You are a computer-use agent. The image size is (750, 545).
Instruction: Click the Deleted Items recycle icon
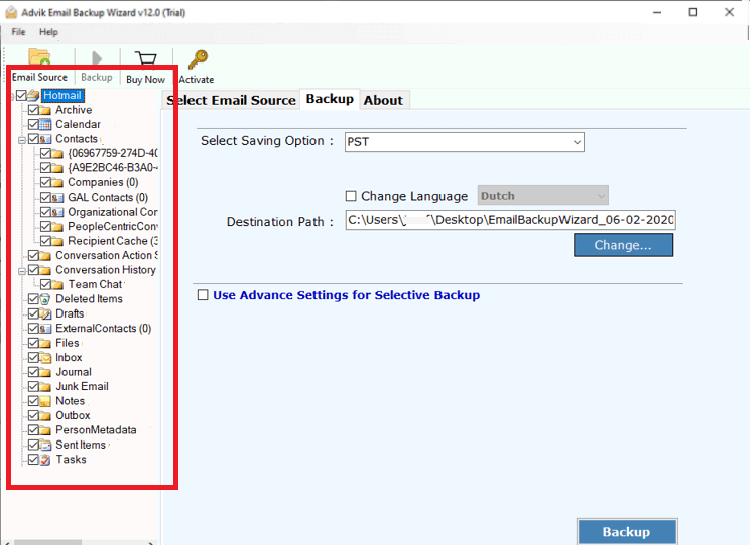click(x=45, y=299)
